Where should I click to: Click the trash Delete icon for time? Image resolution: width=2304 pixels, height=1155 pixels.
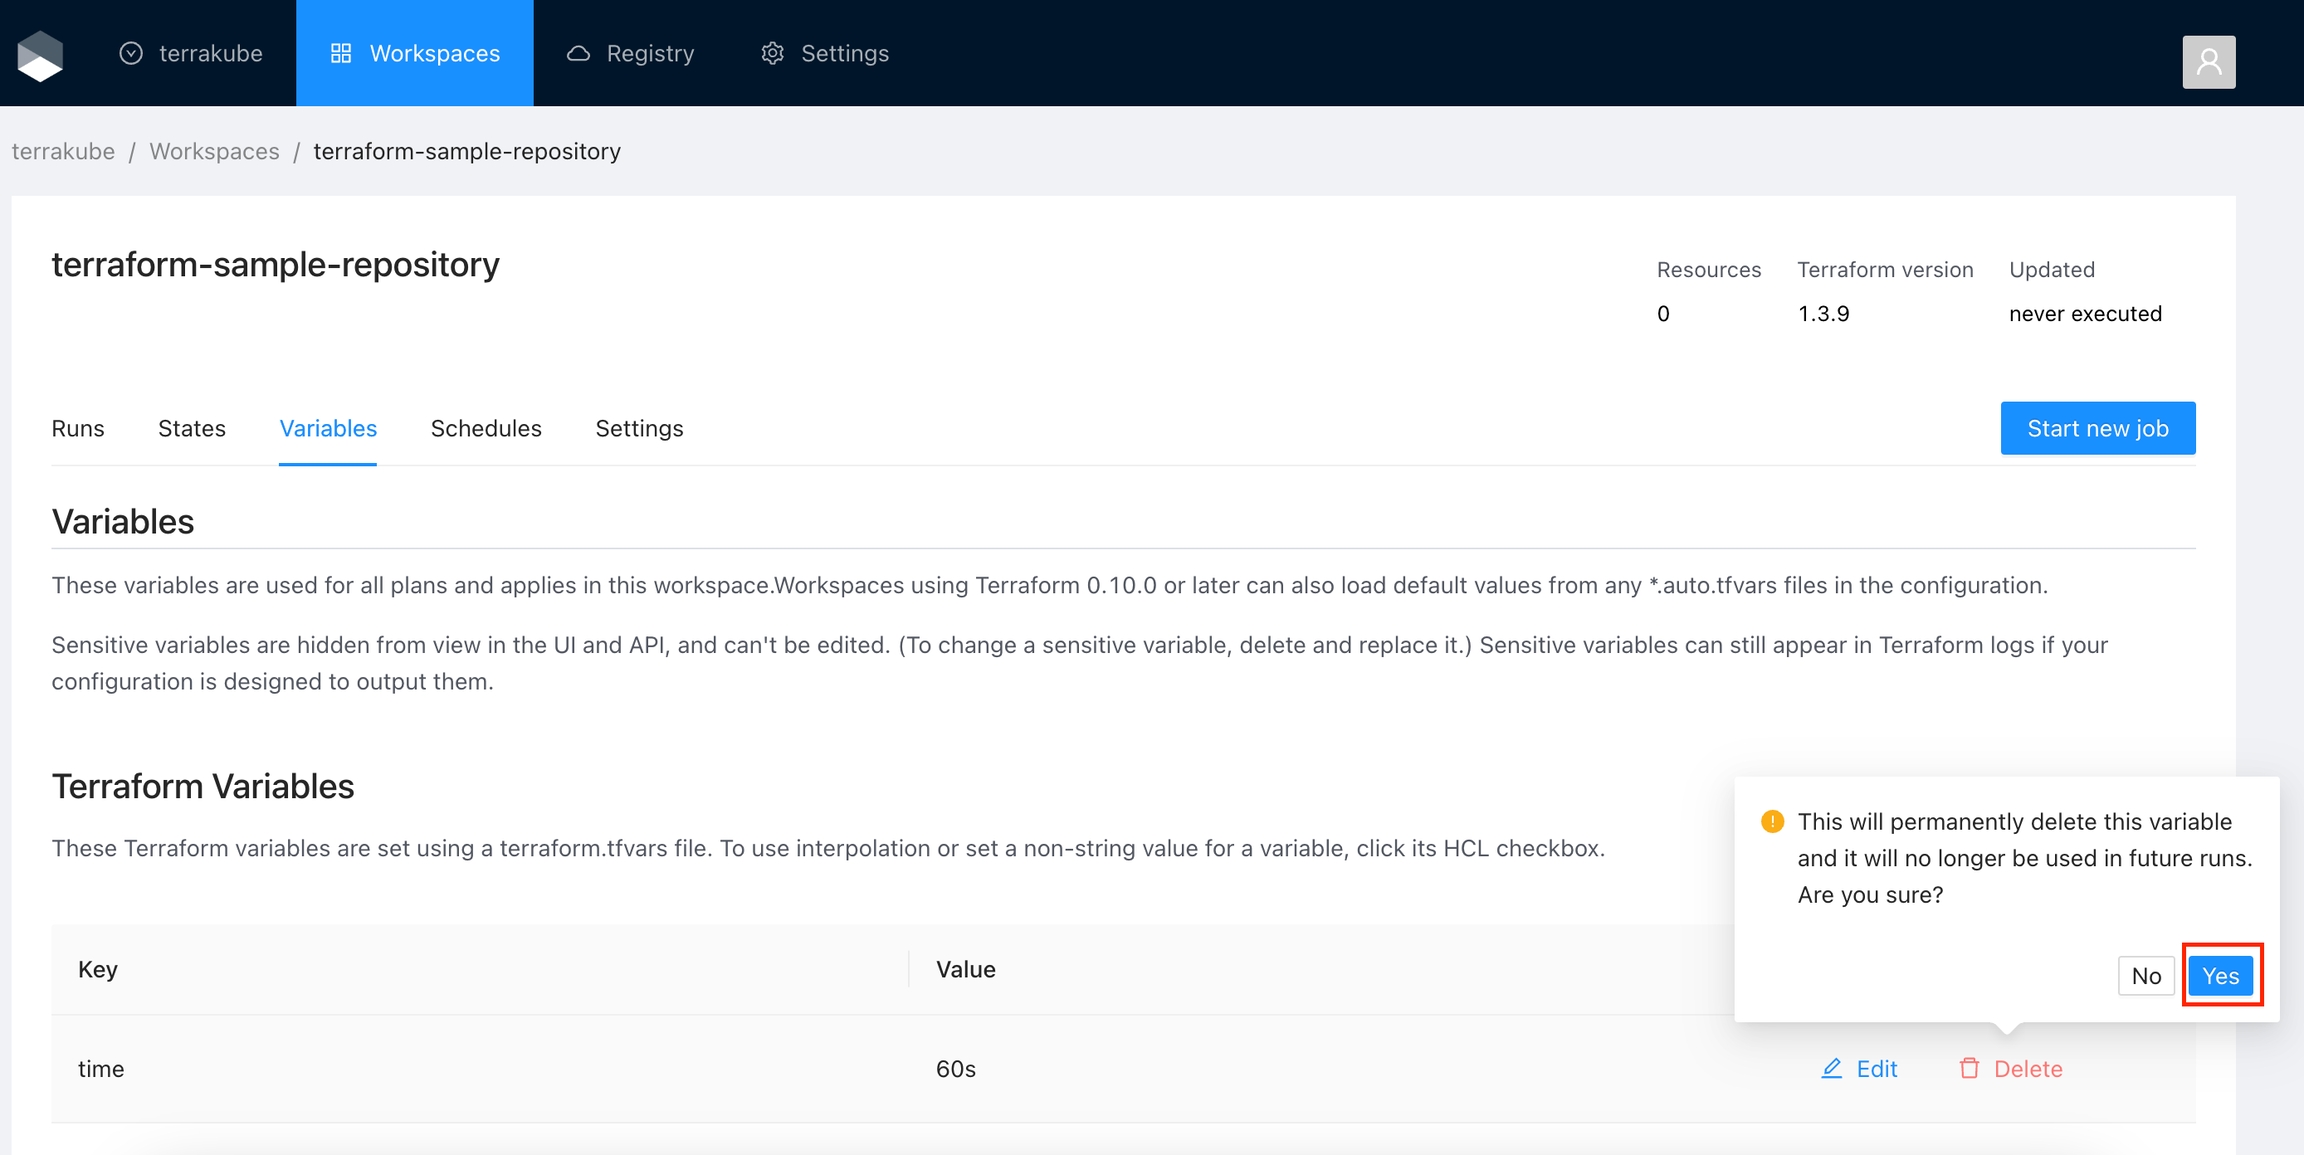tap(1969, 1068)
